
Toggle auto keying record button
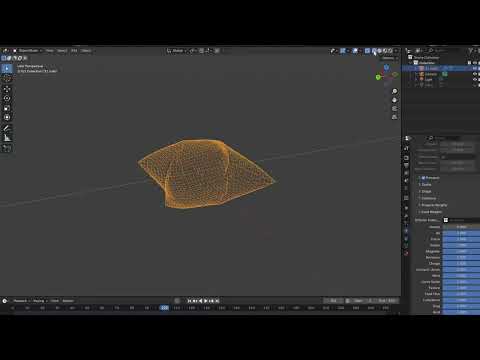point(177,301)
